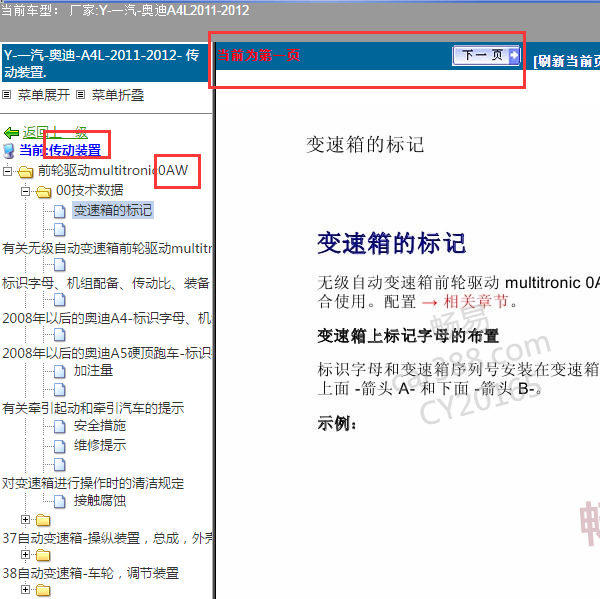Click the page icon beside 安全措施
This screenshot has width=600, height=599.
pos(60,426)
